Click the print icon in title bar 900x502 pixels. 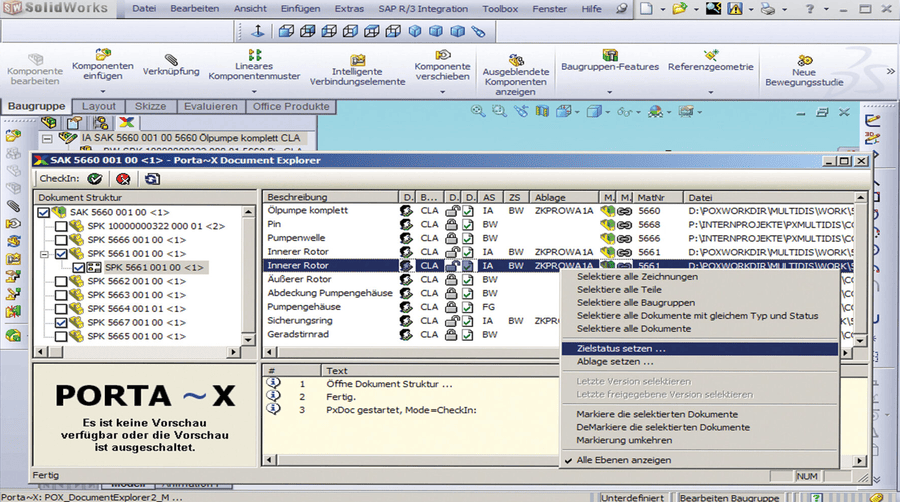pos(767,9)
